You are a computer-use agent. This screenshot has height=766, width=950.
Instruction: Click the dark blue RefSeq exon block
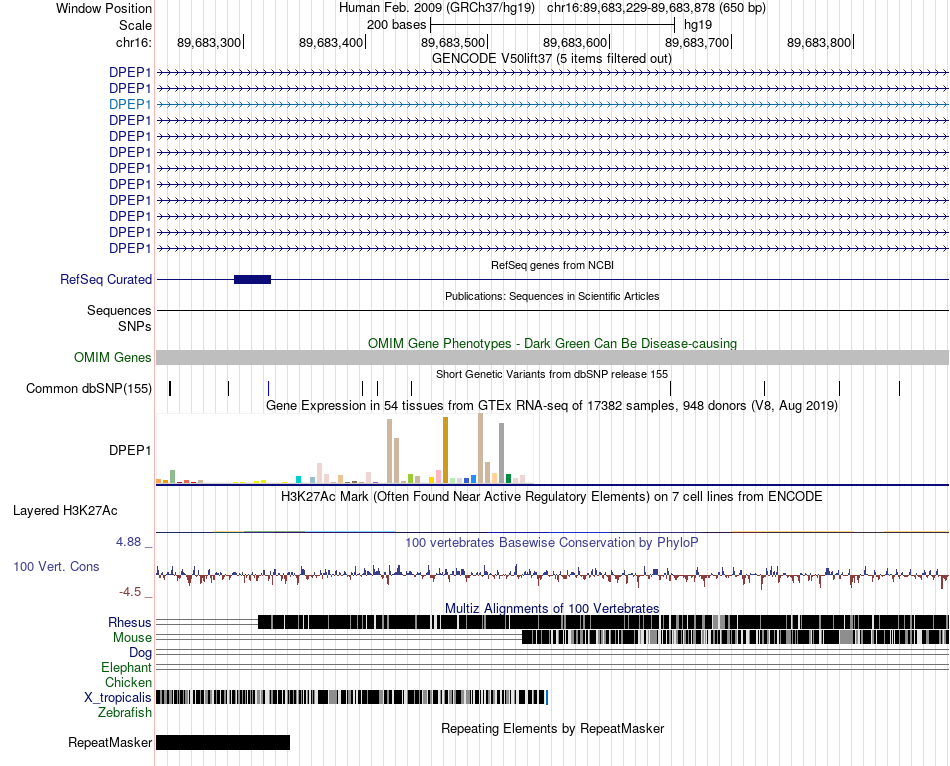[253, 279]
